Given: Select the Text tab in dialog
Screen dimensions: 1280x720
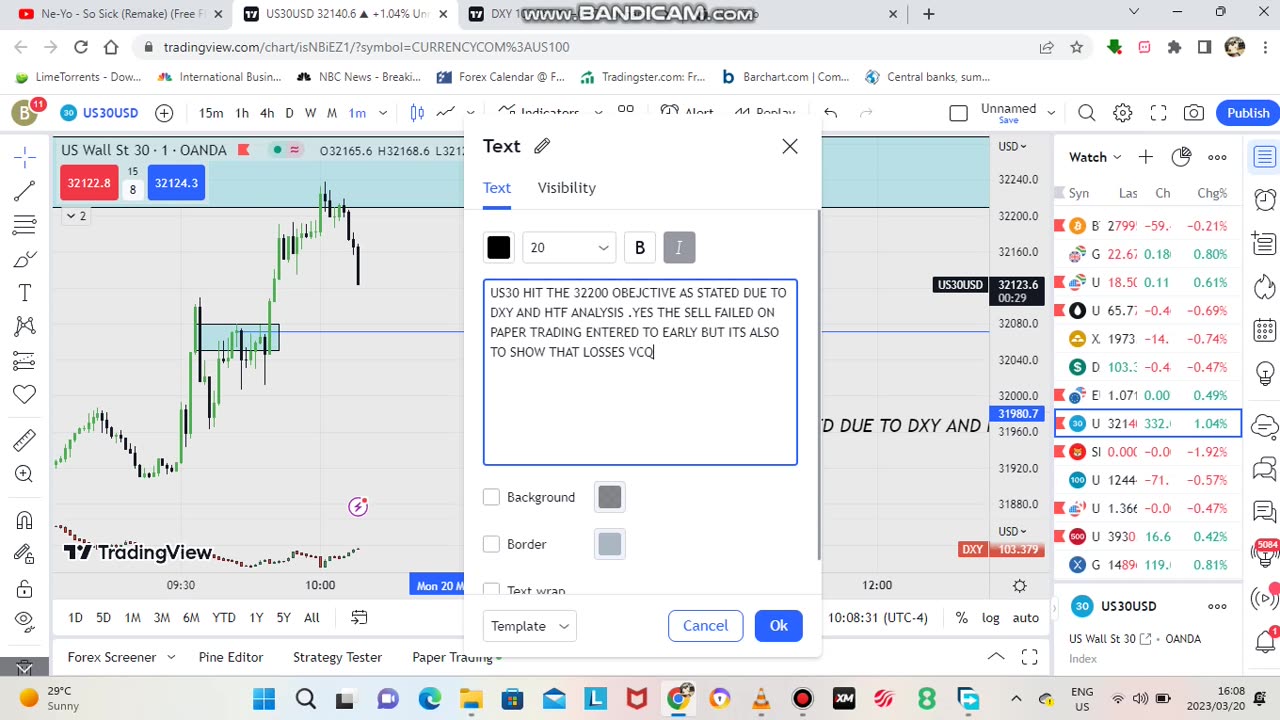Looking at the screenshot, I should pyautogui.click(x=497, y=188).
